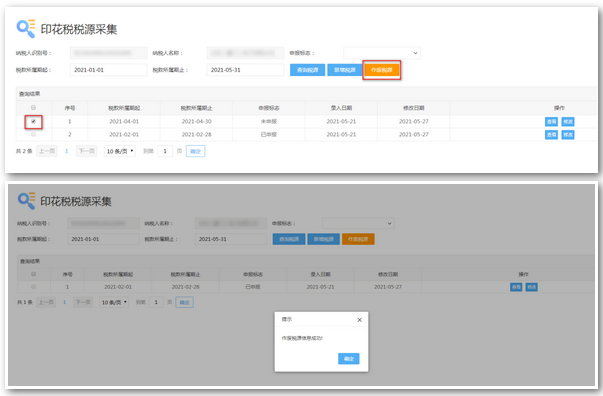Check the upper panel's 已申报 row checkbox
Screen dimensions: 603x396
click(33, 134)
